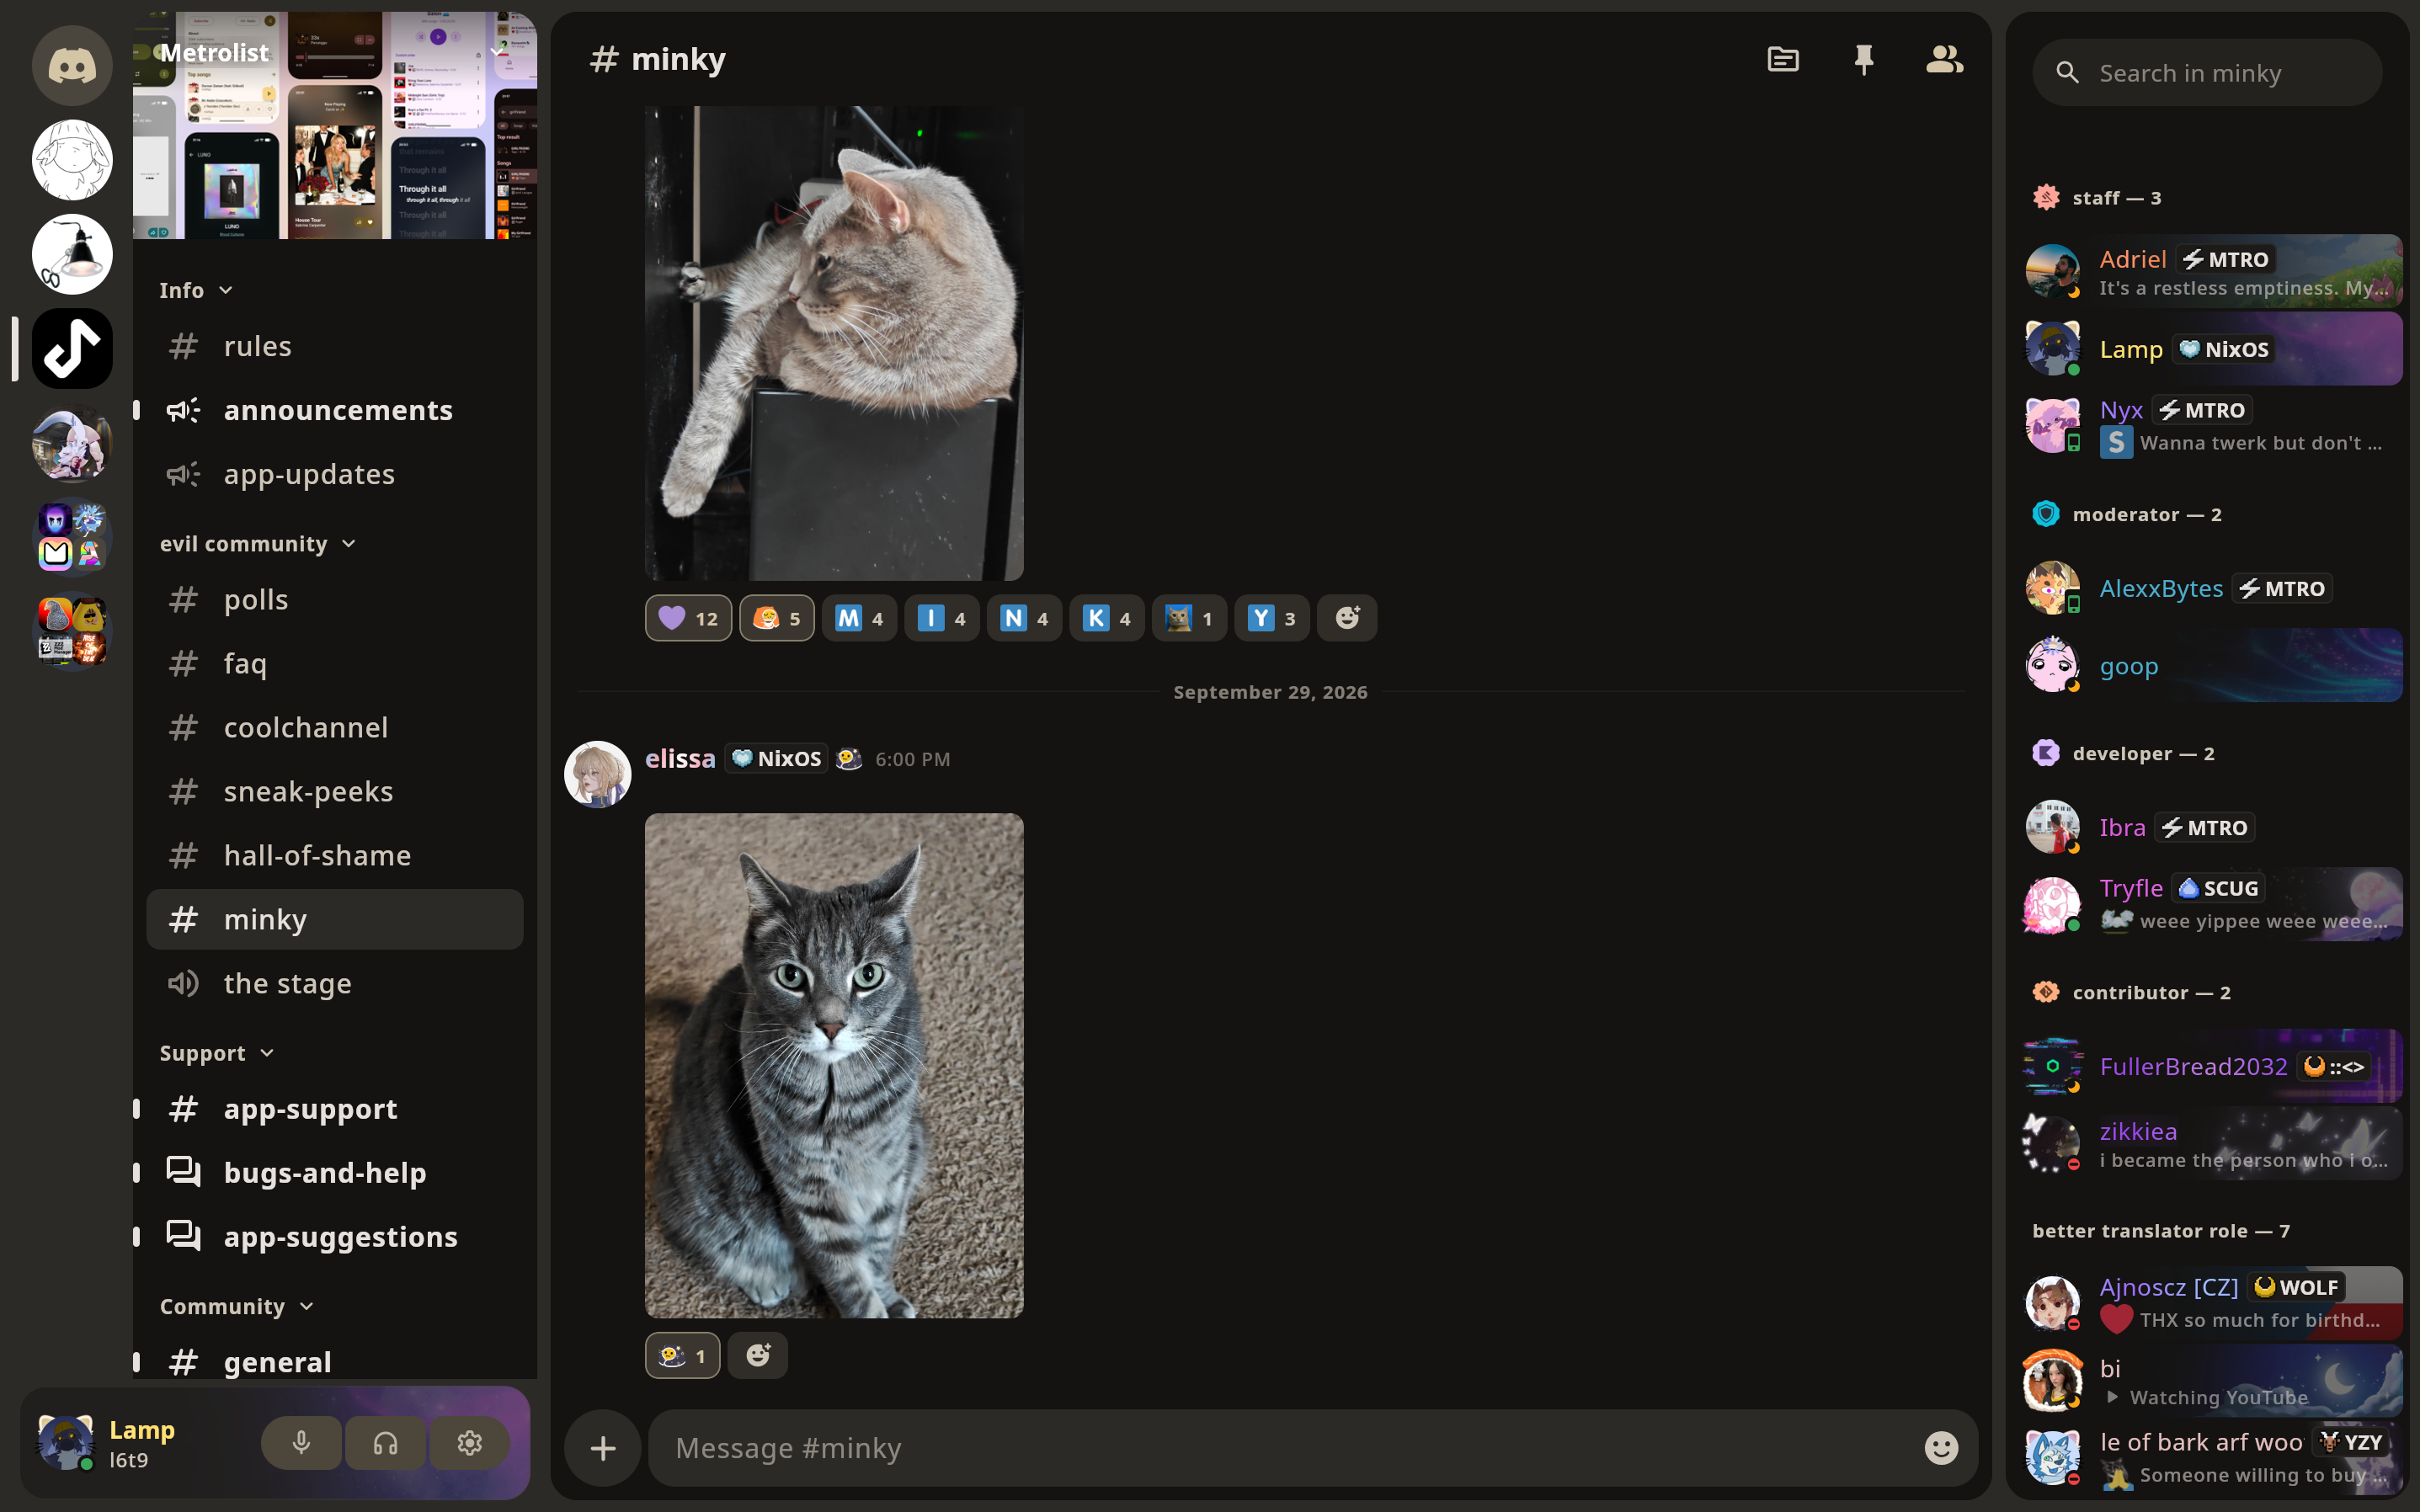Mute microphone in user panel
Screen dimensions: 2420x1512
(x=301, y=1442)
